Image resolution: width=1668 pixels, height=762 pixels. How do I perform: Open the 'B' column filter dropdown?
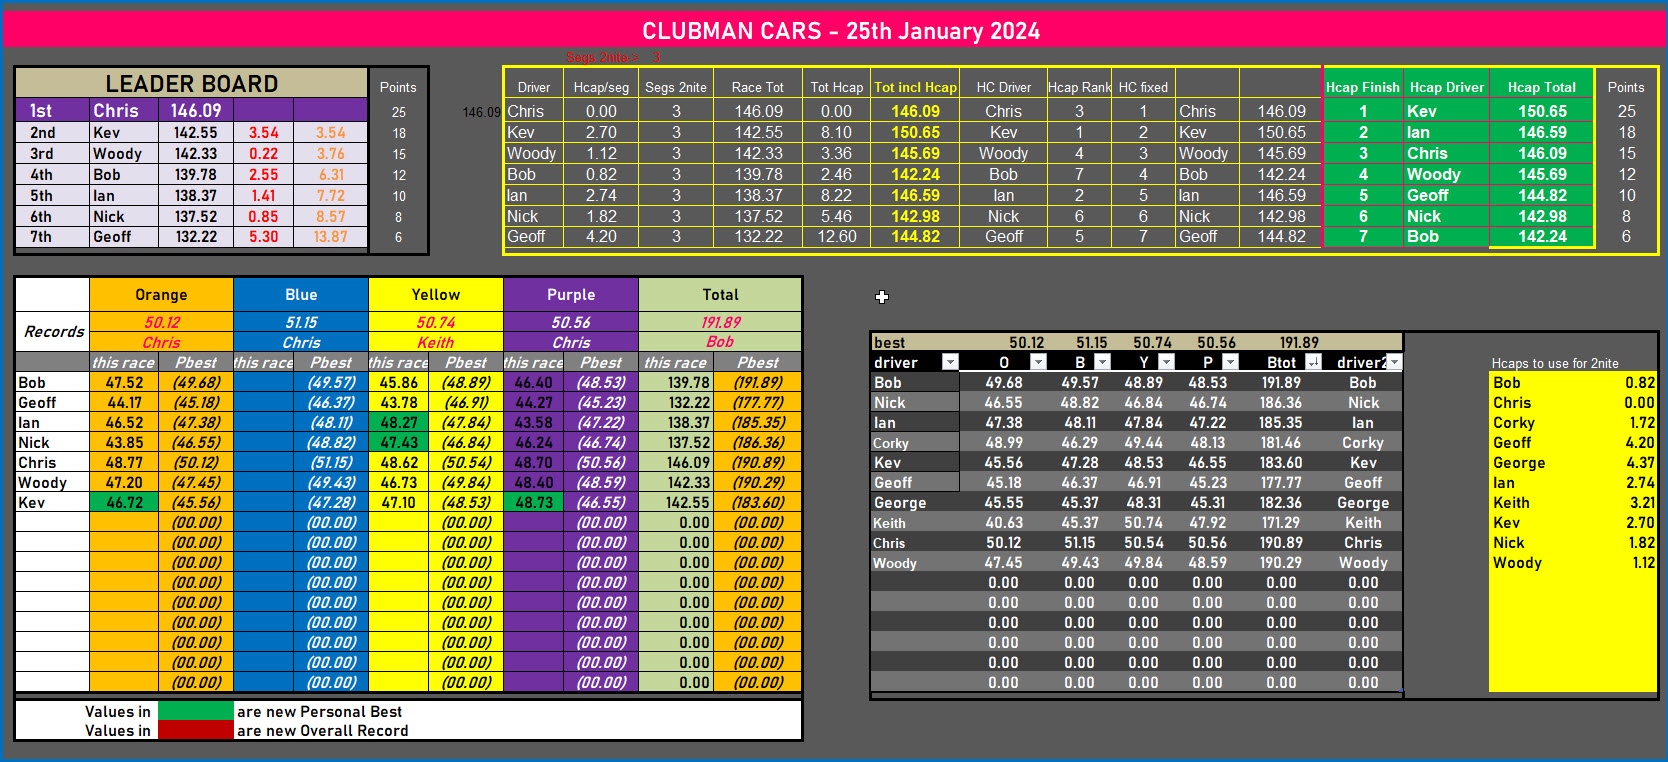click(x=1102, y=362)
